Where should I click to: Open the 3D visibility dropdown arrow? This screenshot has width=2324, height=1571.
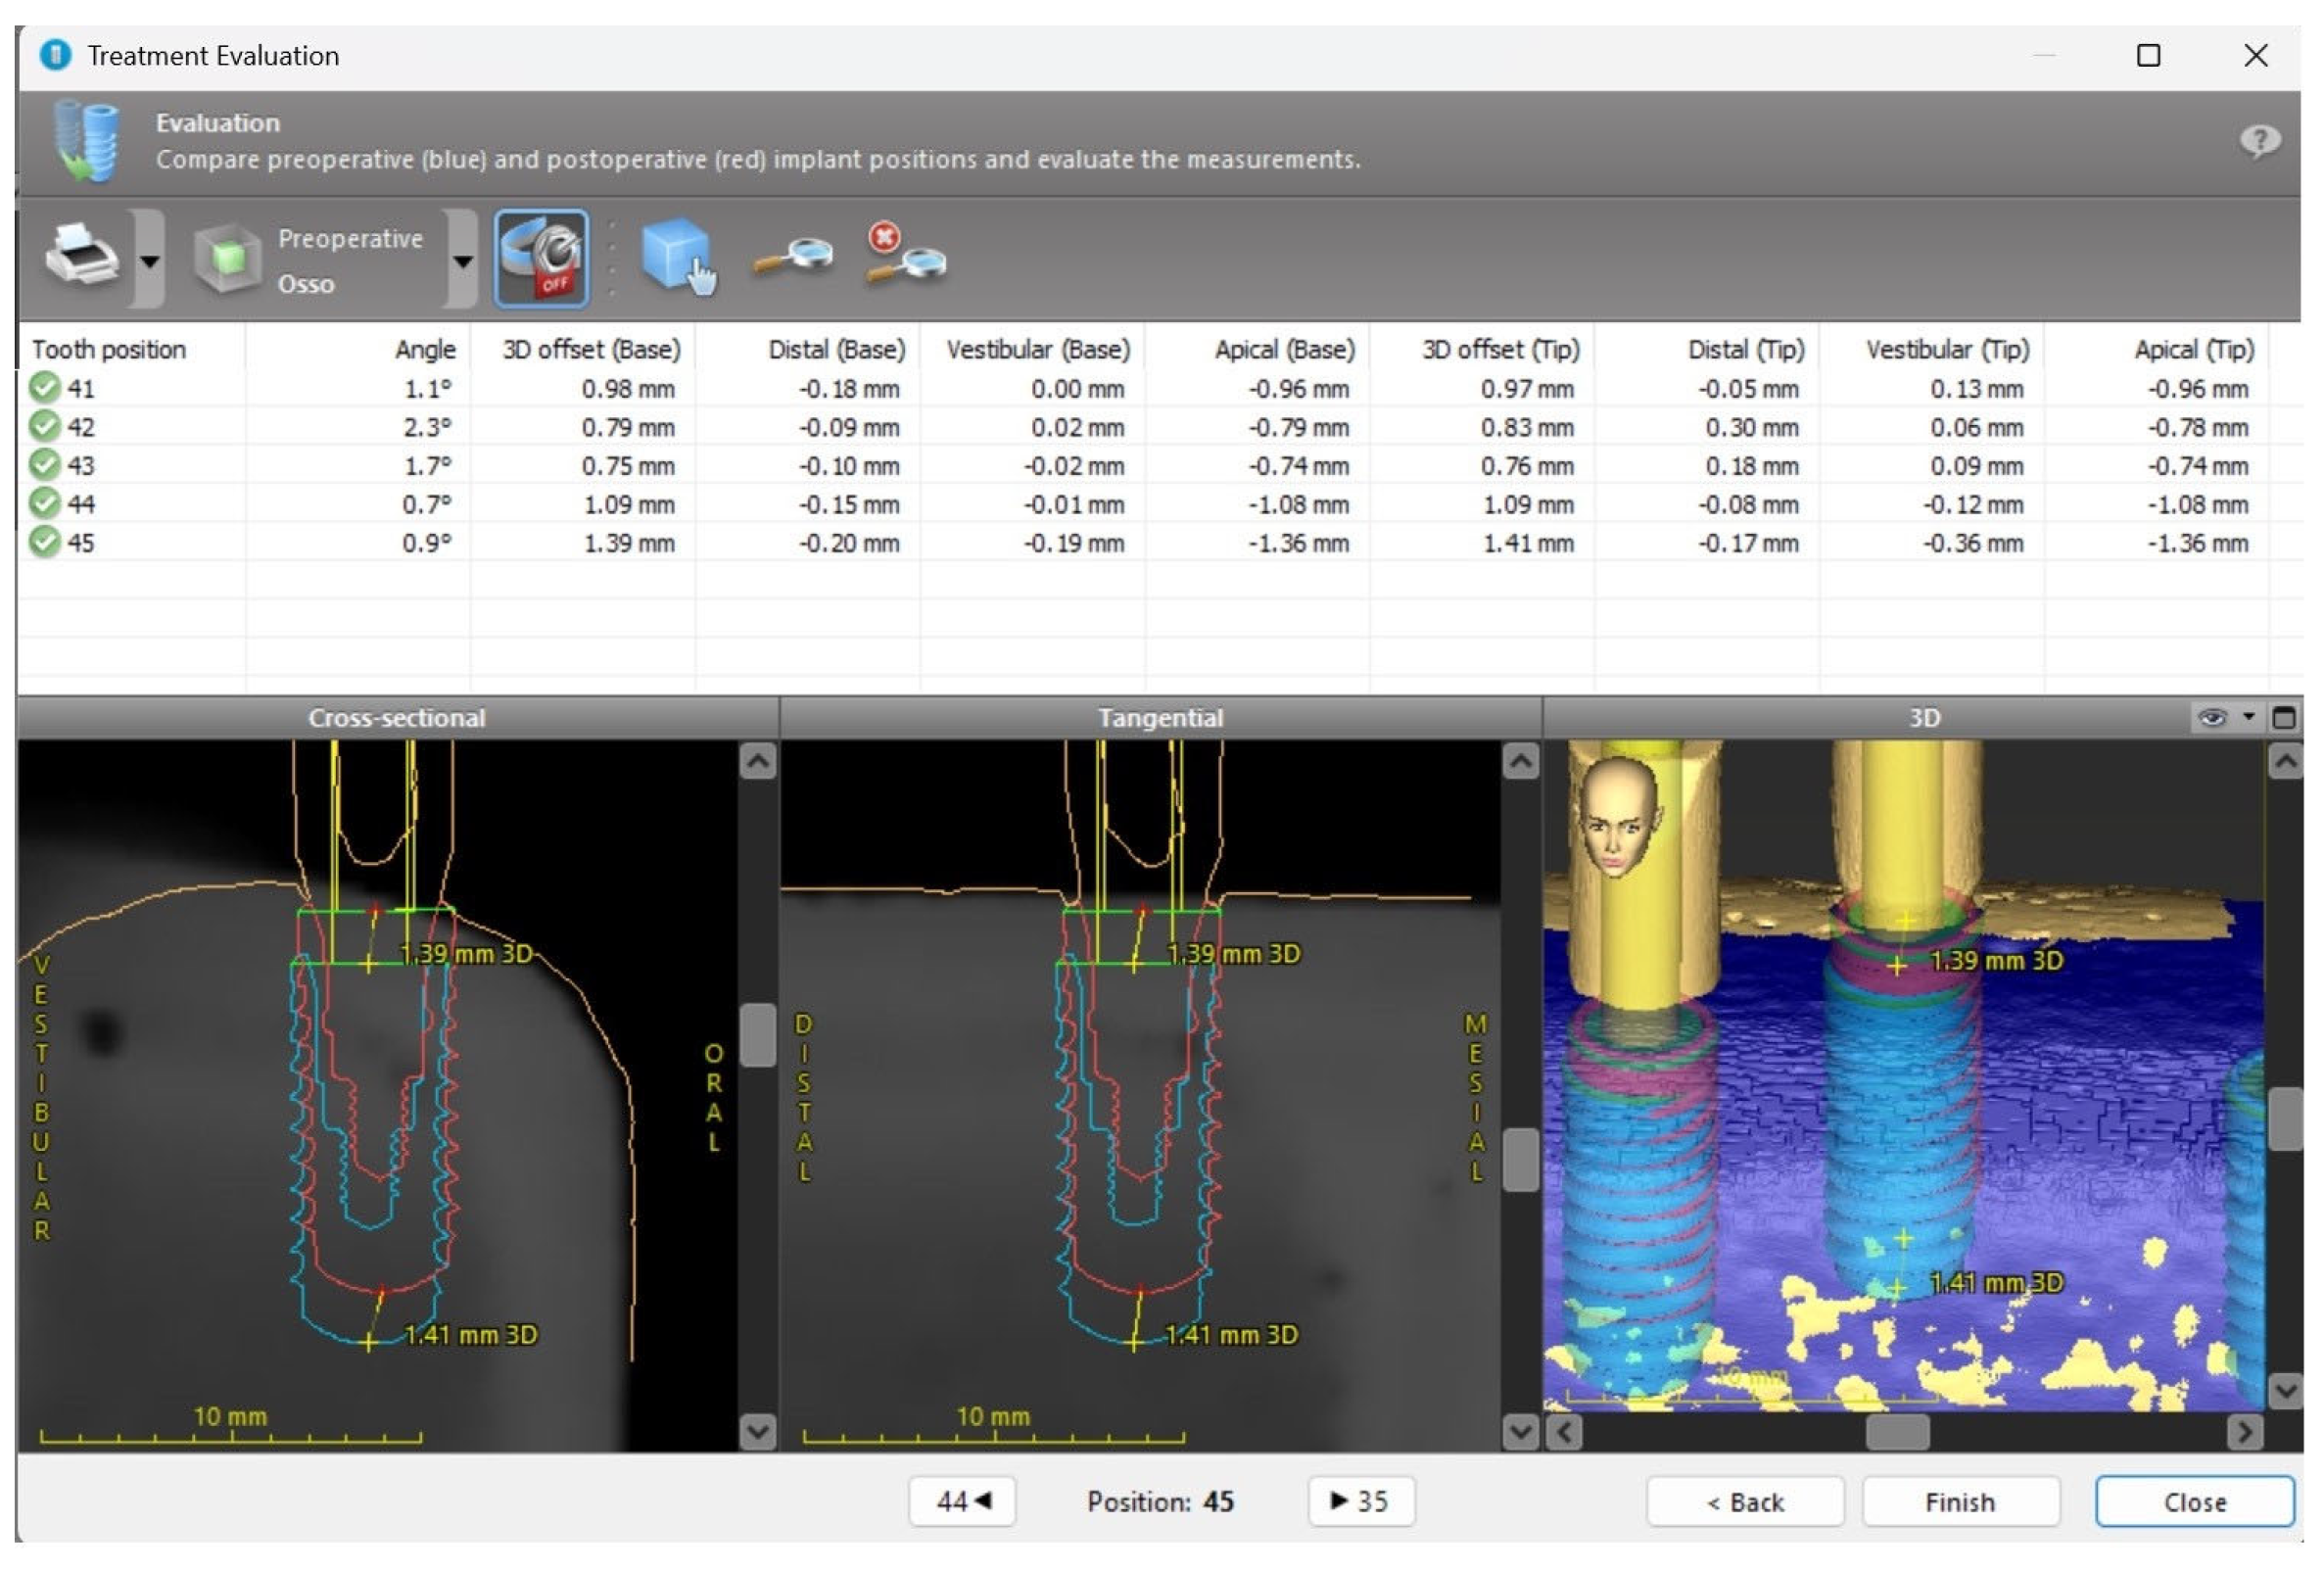tap(2249, 717)
